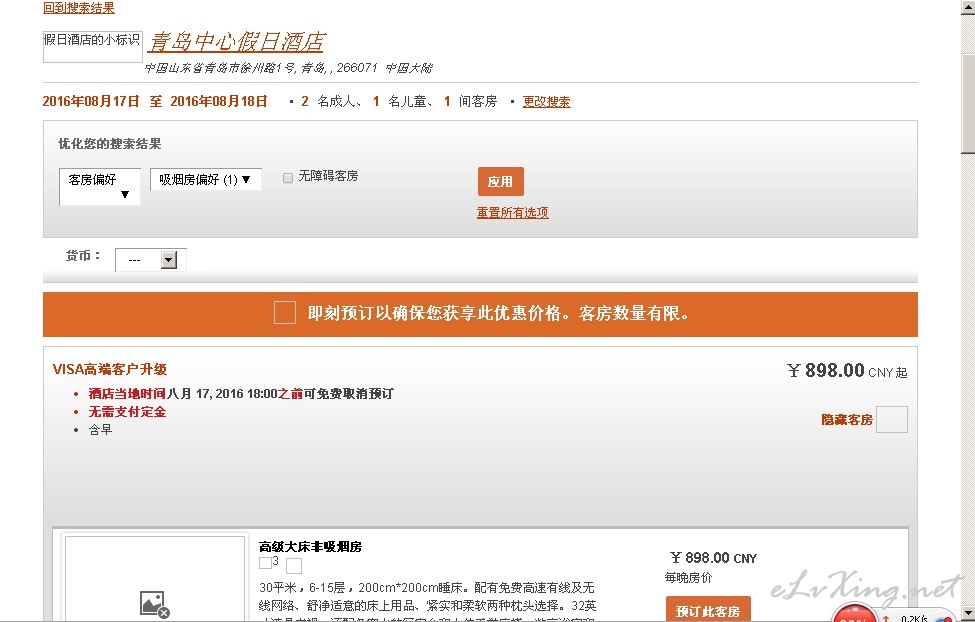The height and width of the screenshot is (622, 975).
Task: Click the ￥898.00 CNY 起 price text
Action: 847,371
